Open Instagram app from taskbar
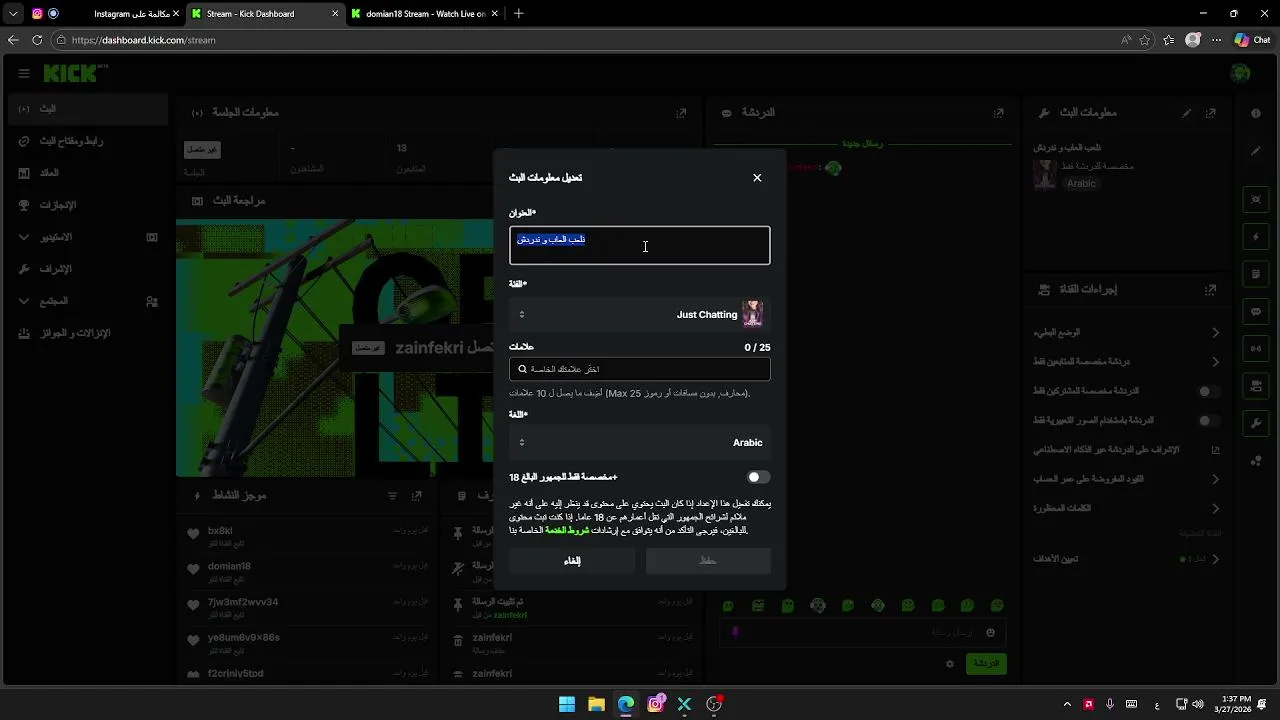The width and height of the screenshot is (1280, 720). 656,704
